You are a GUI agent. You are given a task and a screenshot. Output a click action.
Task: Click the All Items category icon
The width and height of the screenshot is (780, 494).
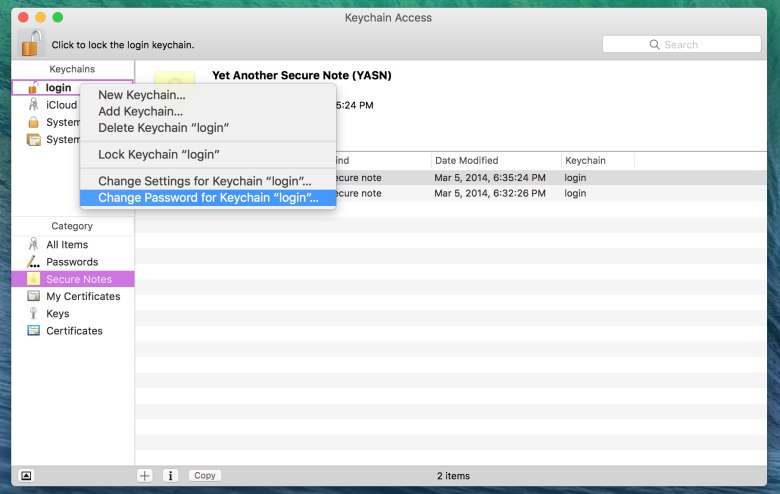point(34,245)
